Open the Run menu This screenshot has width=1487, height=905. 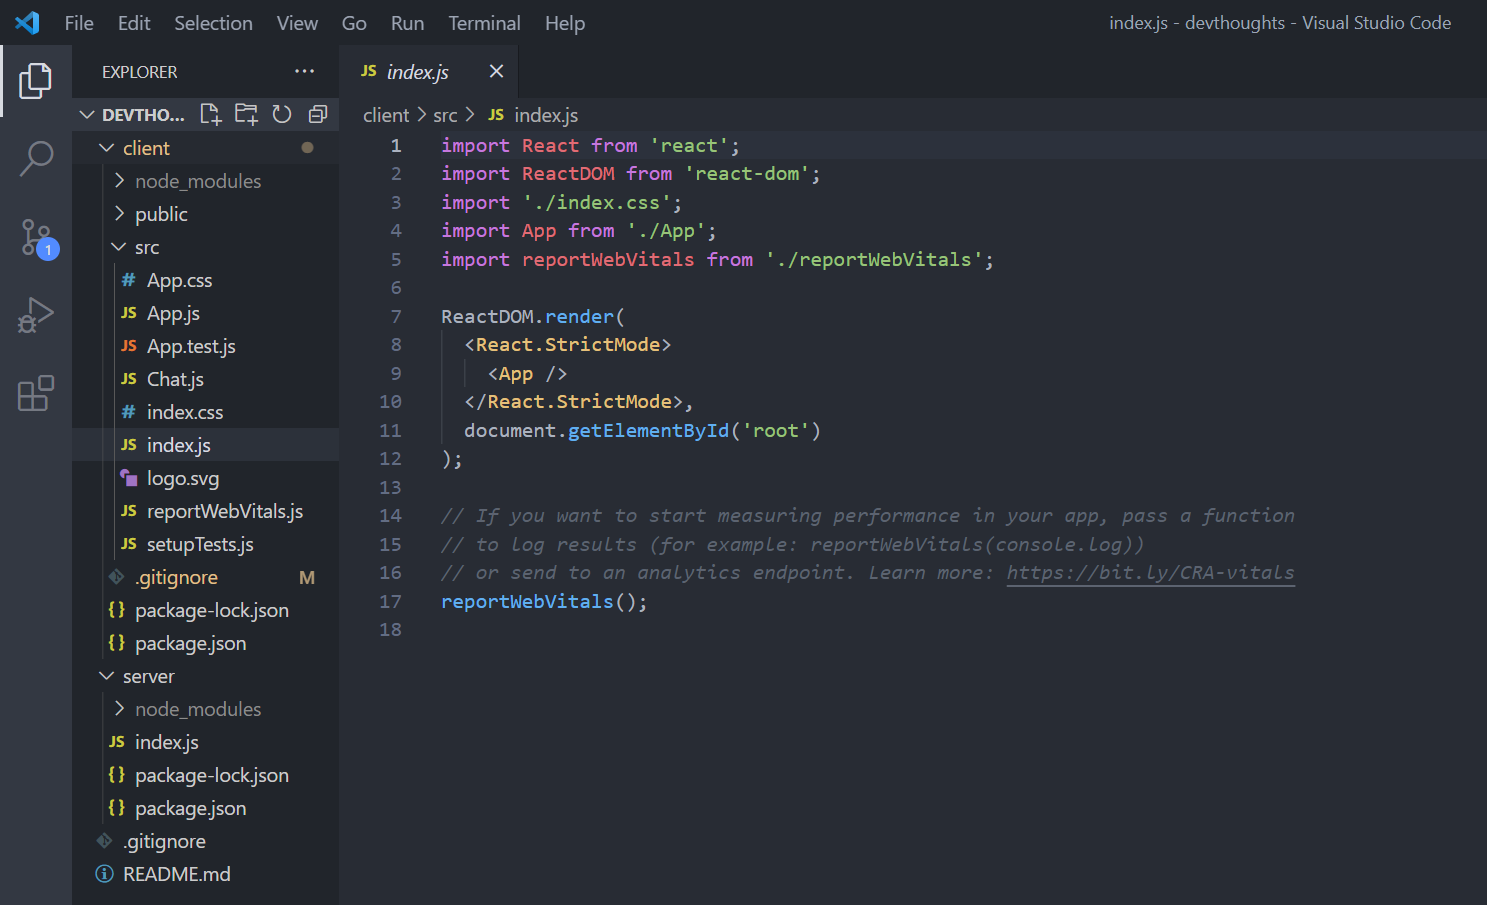coord(407,23)
